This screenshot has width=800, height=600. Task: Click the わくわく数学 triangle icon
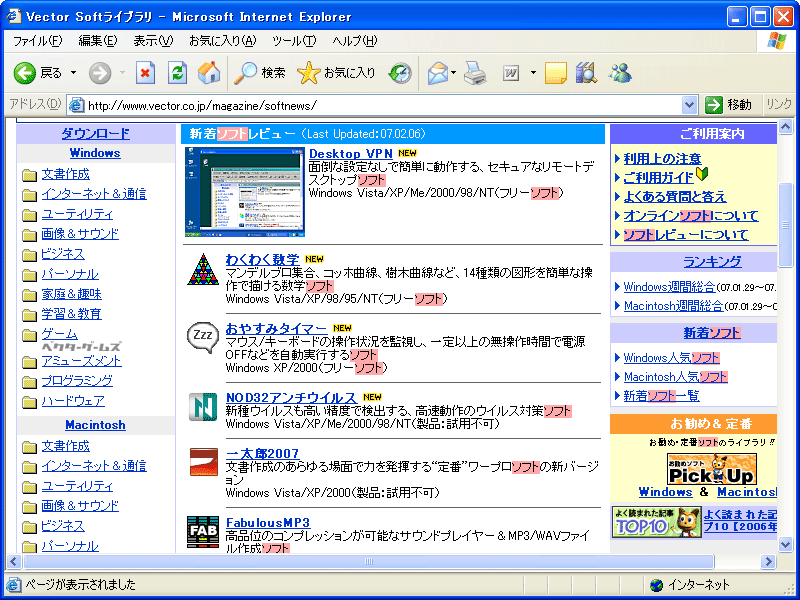(203, 269)
